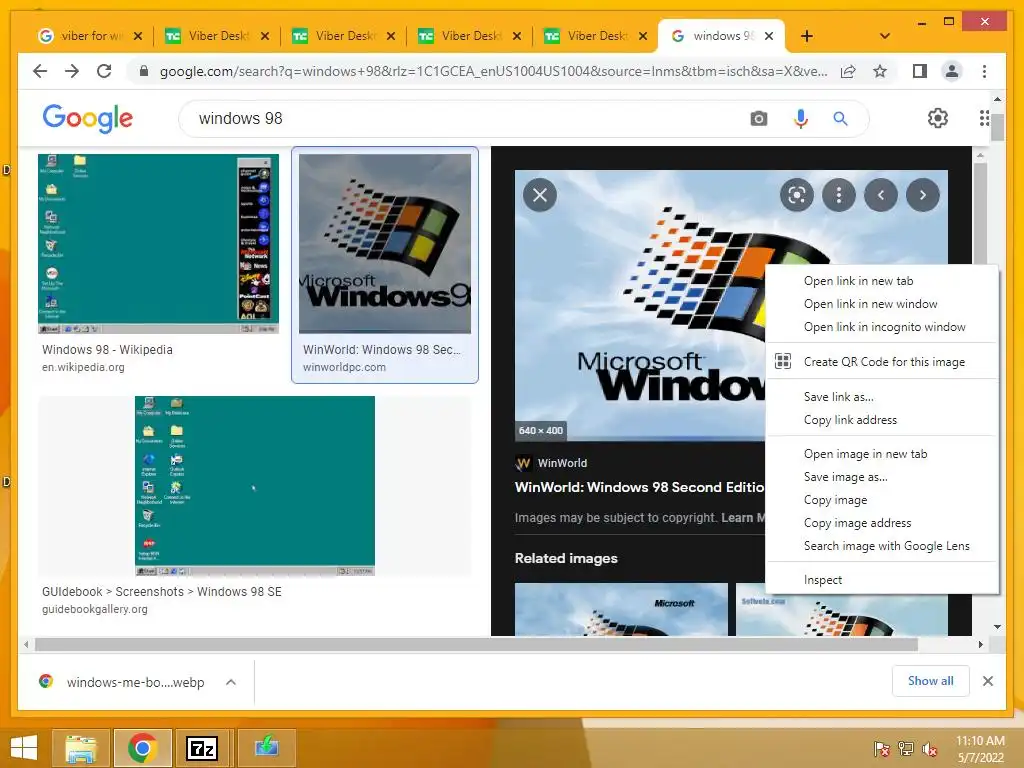Click 'Show all' downloads button
Screen dimensions: 1024x768
(930, 681)
